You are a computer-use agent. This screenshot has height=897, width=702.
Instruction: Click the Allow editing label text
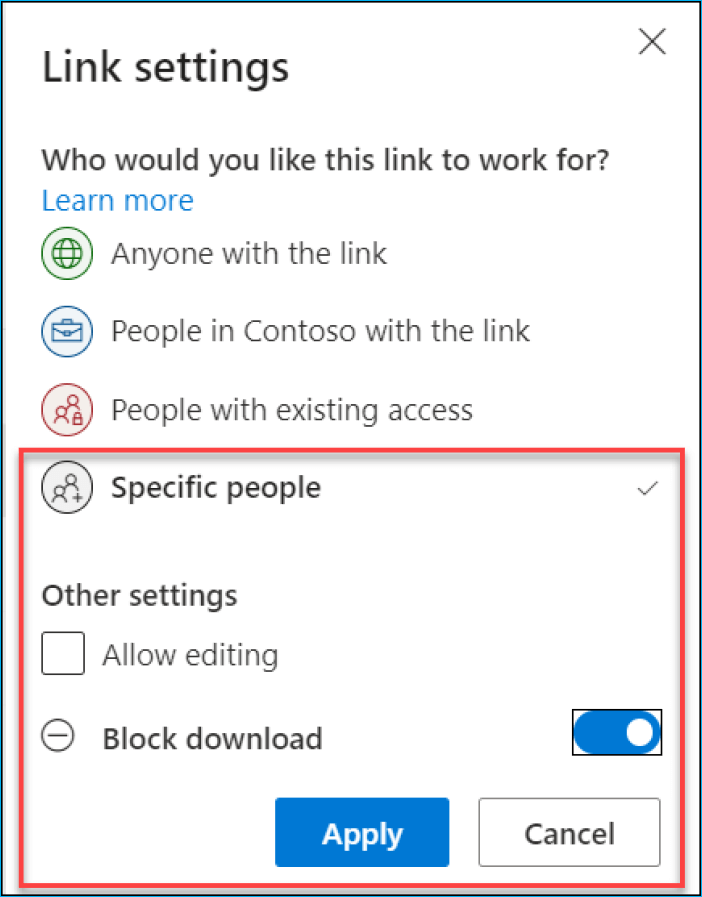click(x=189, y=653)
